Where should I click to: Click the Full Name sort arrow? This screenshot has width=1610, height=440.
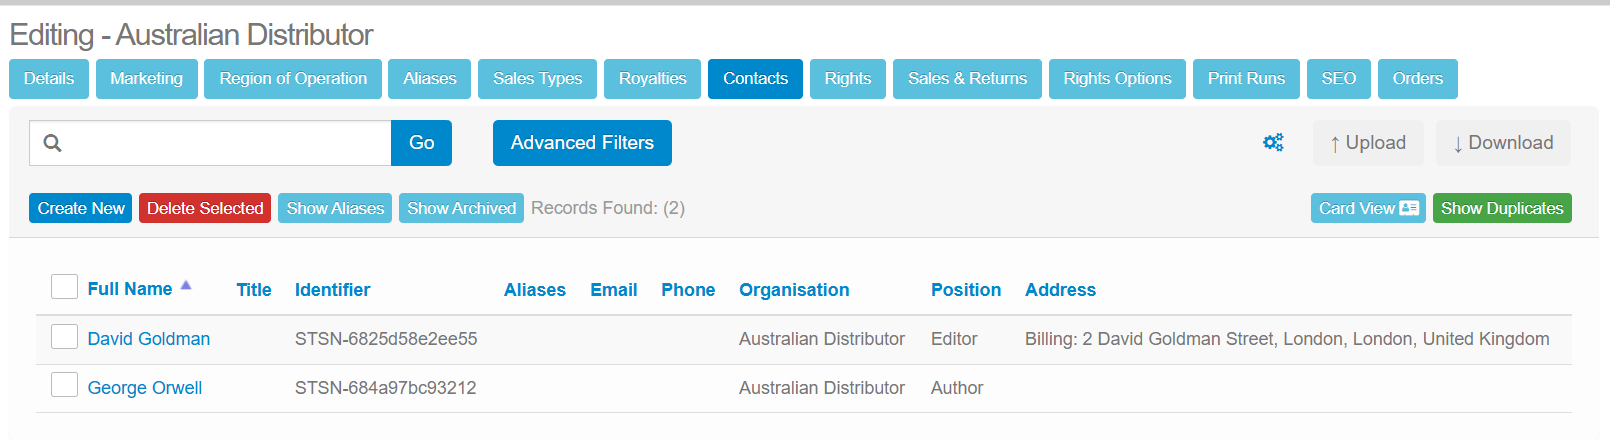(186, 286)
